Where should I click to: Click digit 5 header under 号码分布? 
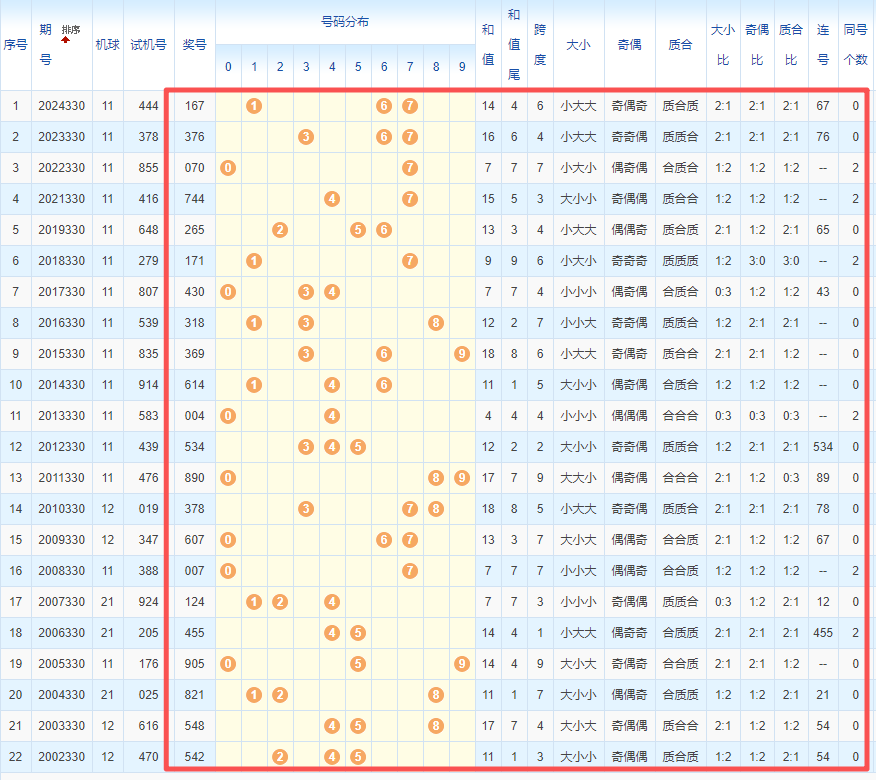point(358,67)
